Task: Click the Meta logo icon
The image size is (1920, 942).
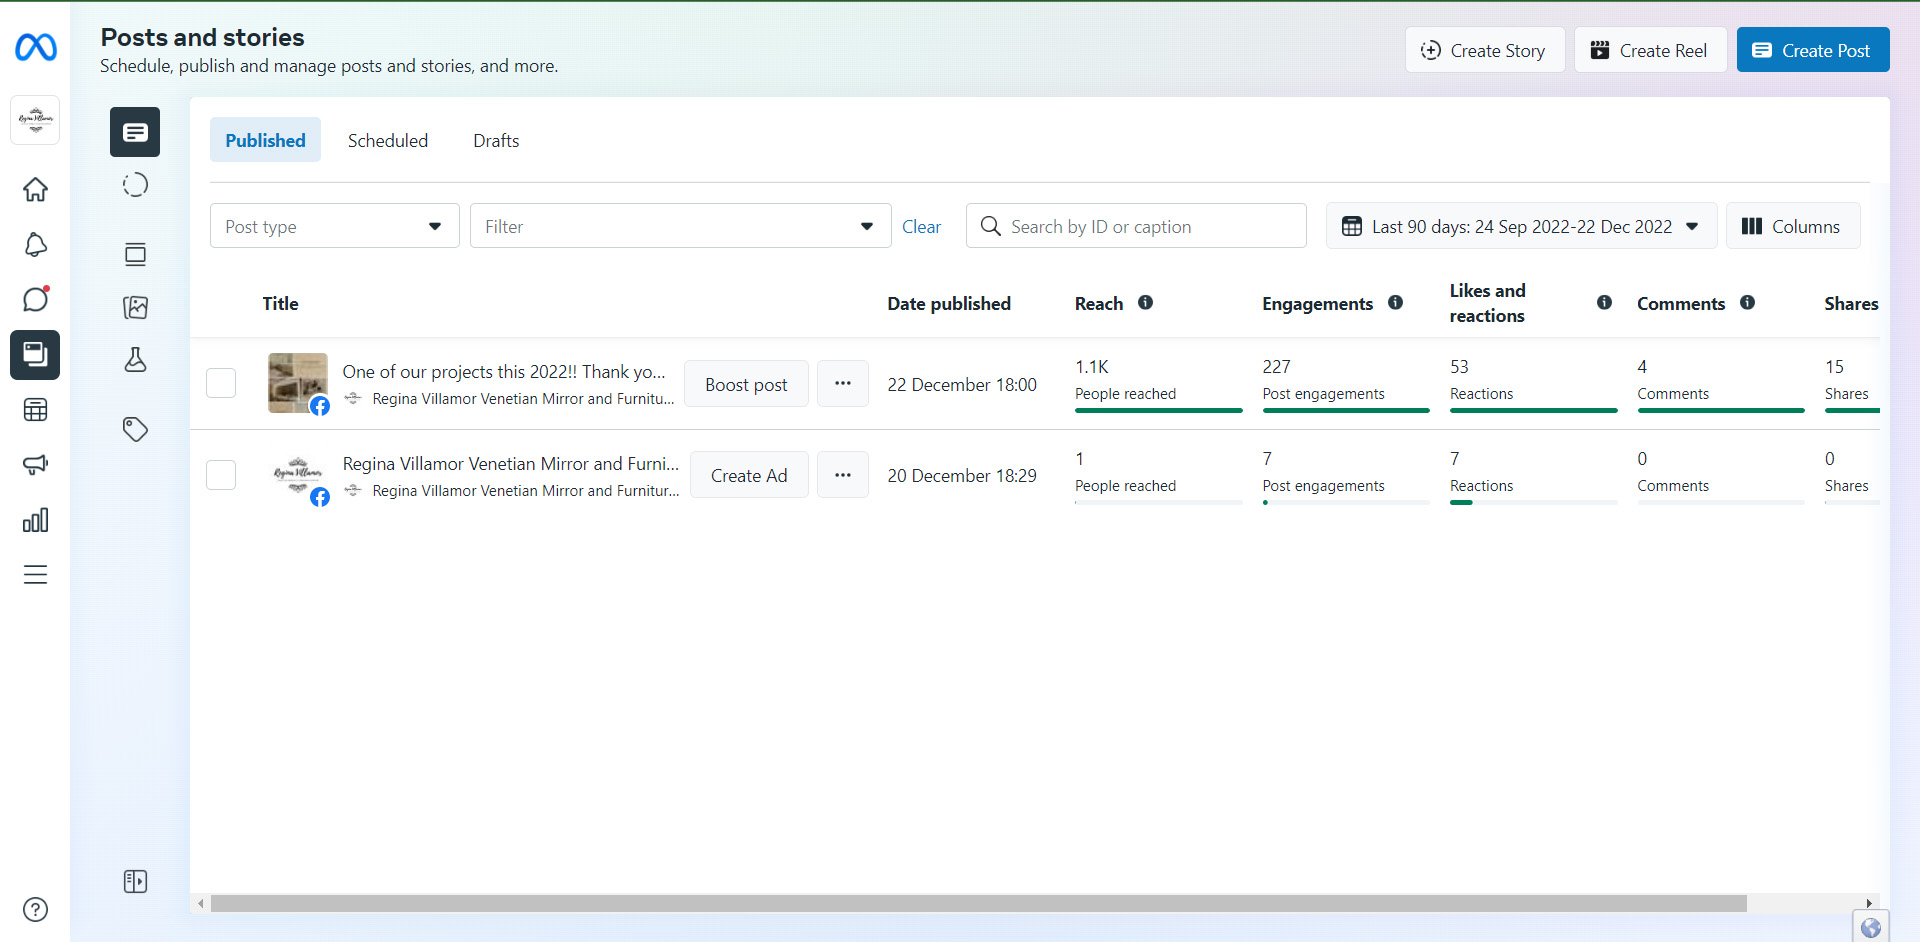Action: pos(36,47)
